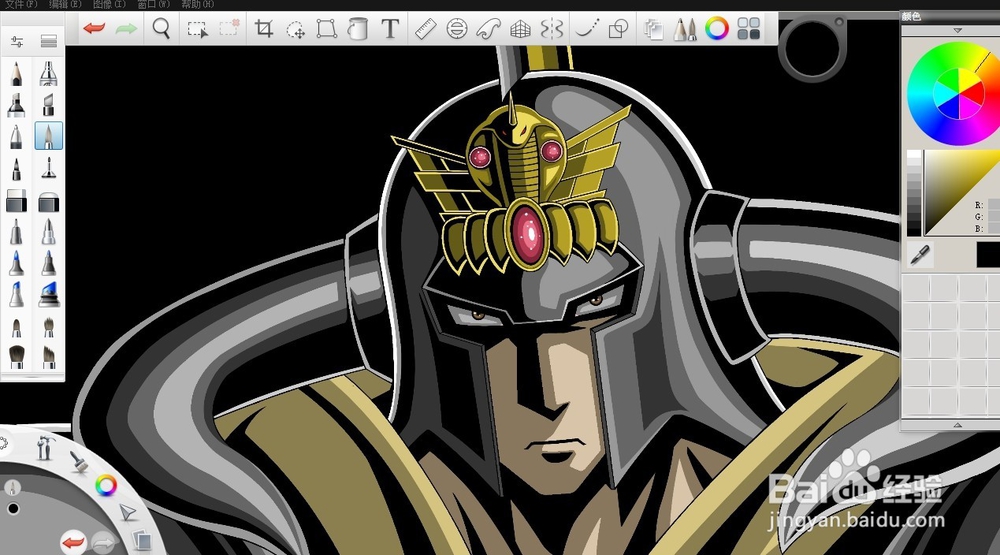Click the black current-color dot in Lagoon

pyautogui.click(x=13, y=508)
